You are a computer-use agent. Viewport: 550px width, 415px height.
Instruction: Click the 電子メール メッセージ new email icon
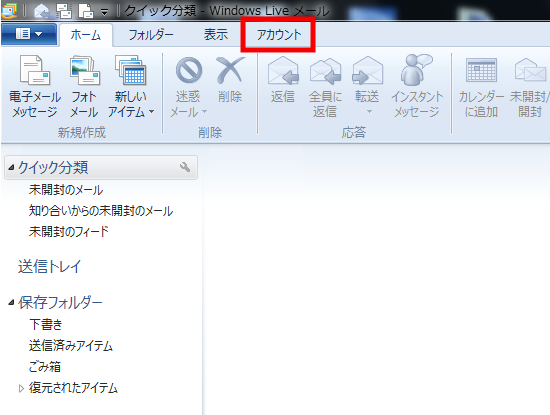[x=35, y=70]
